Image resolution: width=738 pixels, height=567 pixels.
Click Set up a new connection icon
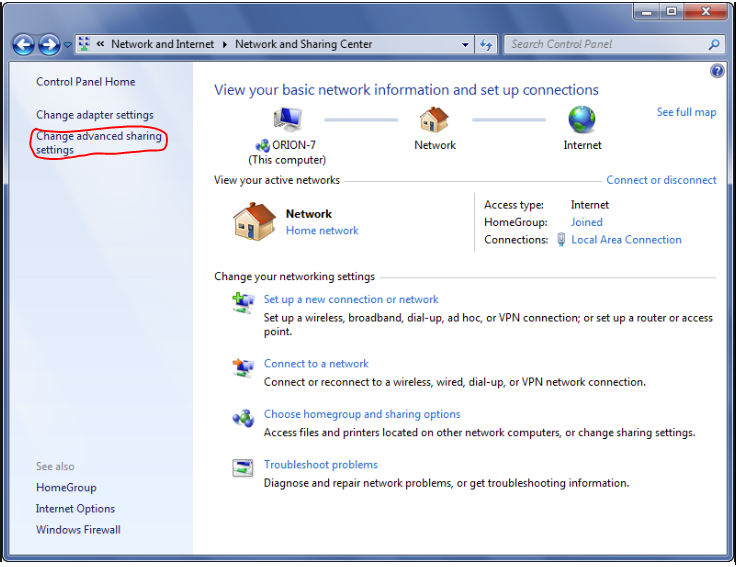coord(243,303)
